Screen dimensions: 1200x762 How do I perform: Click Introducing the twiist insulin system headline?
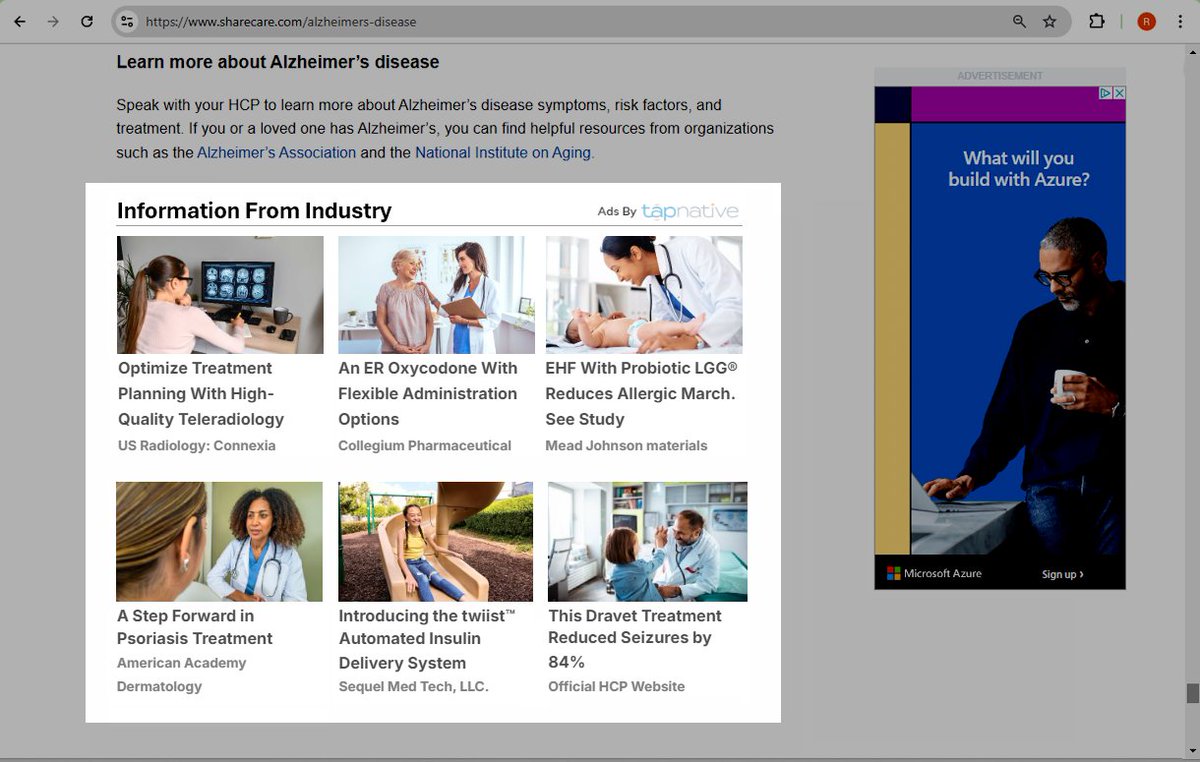427,639
